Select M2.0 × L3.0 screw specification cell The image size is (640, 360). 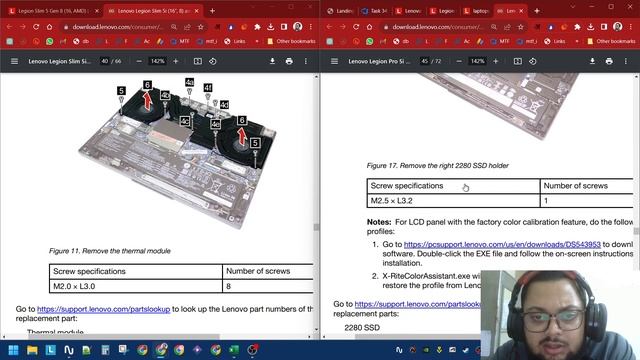click(x=136, y=286)
